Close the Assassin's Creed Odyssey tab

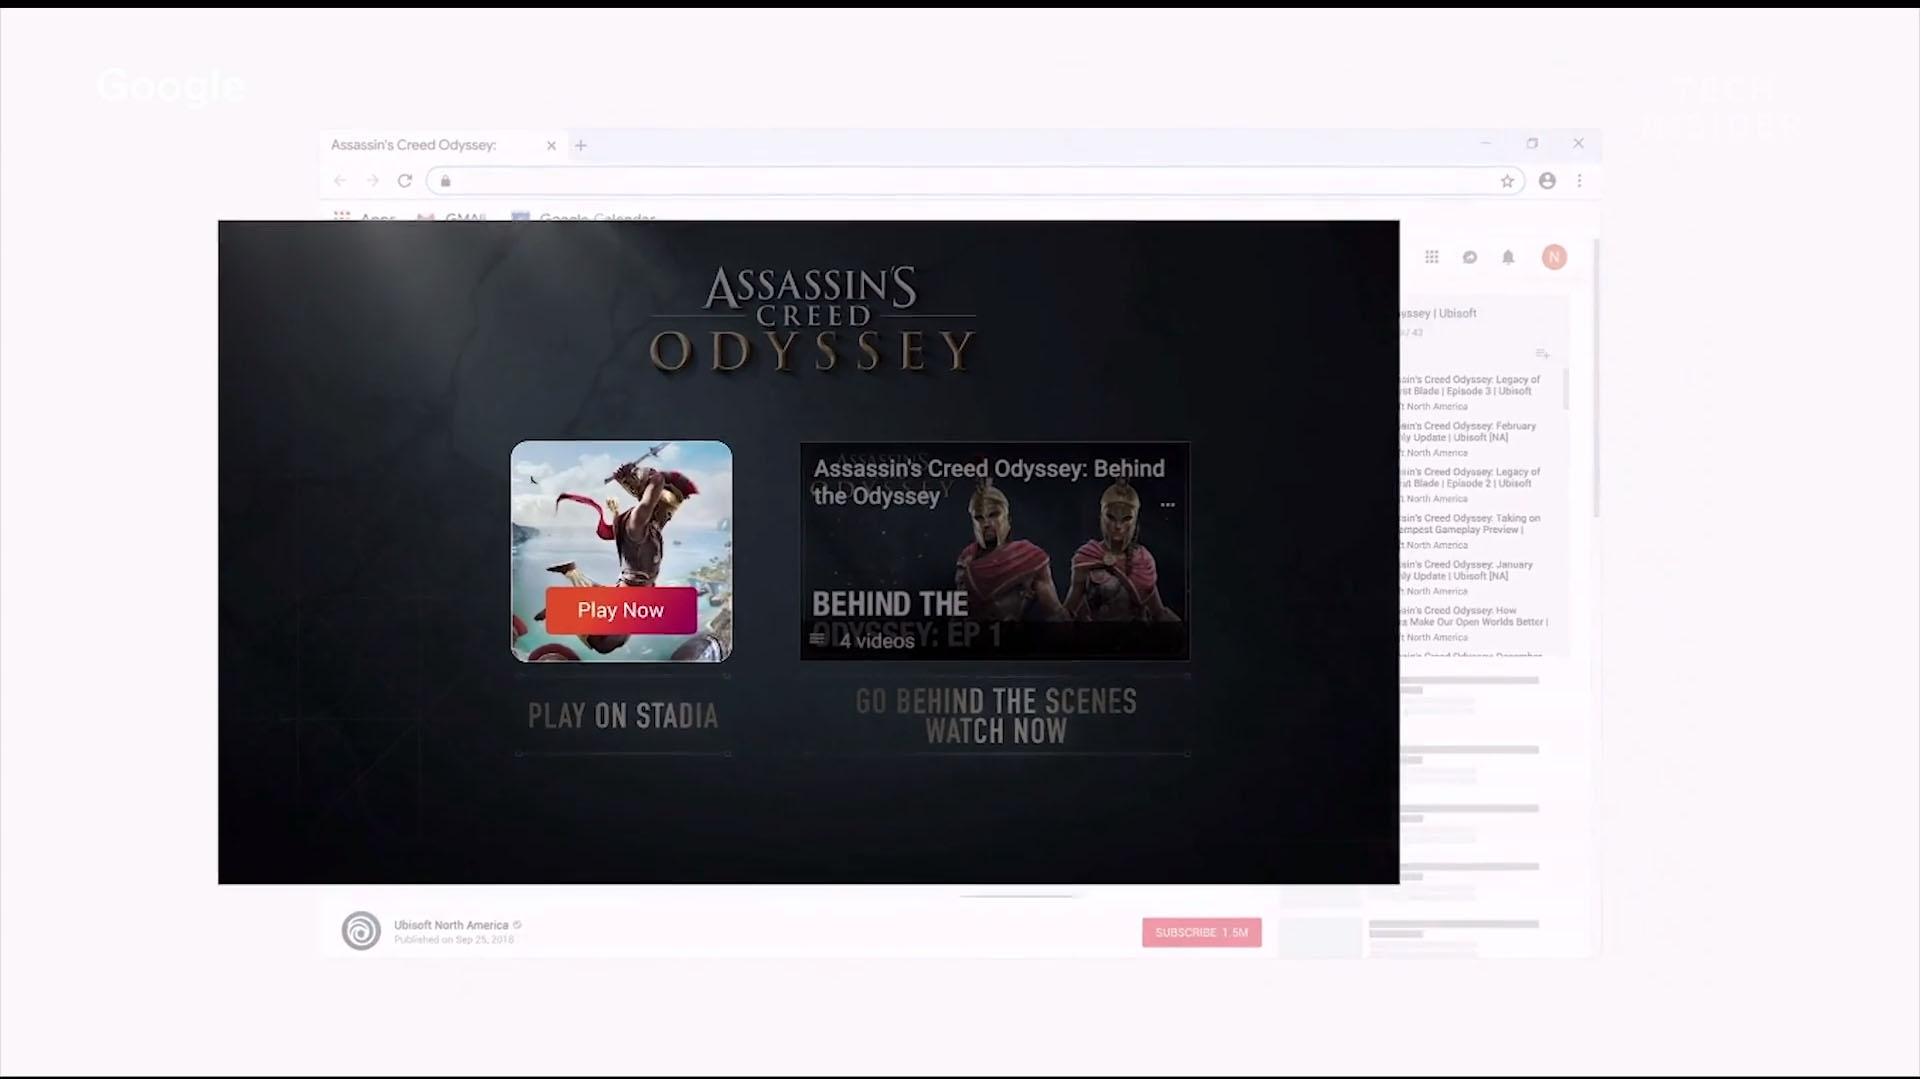point(551,145)
